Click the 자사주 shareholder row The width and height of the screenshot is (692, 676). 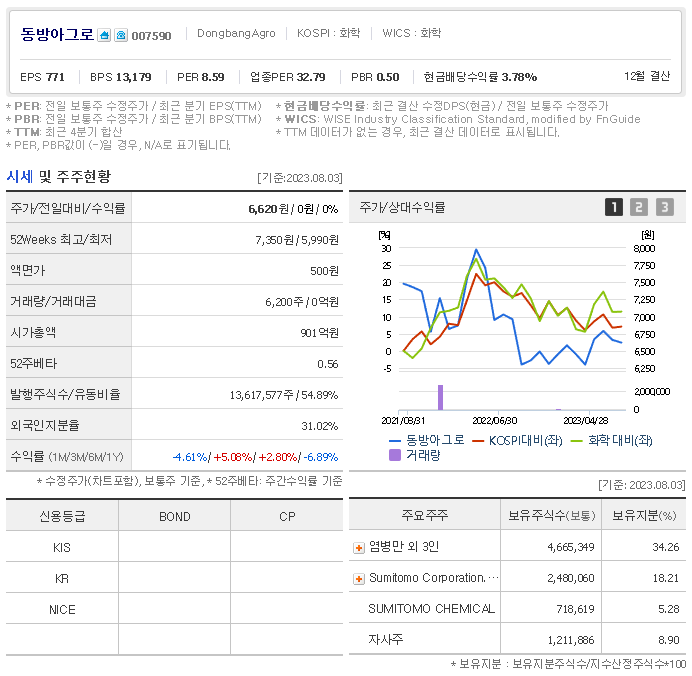click(517, 640)
